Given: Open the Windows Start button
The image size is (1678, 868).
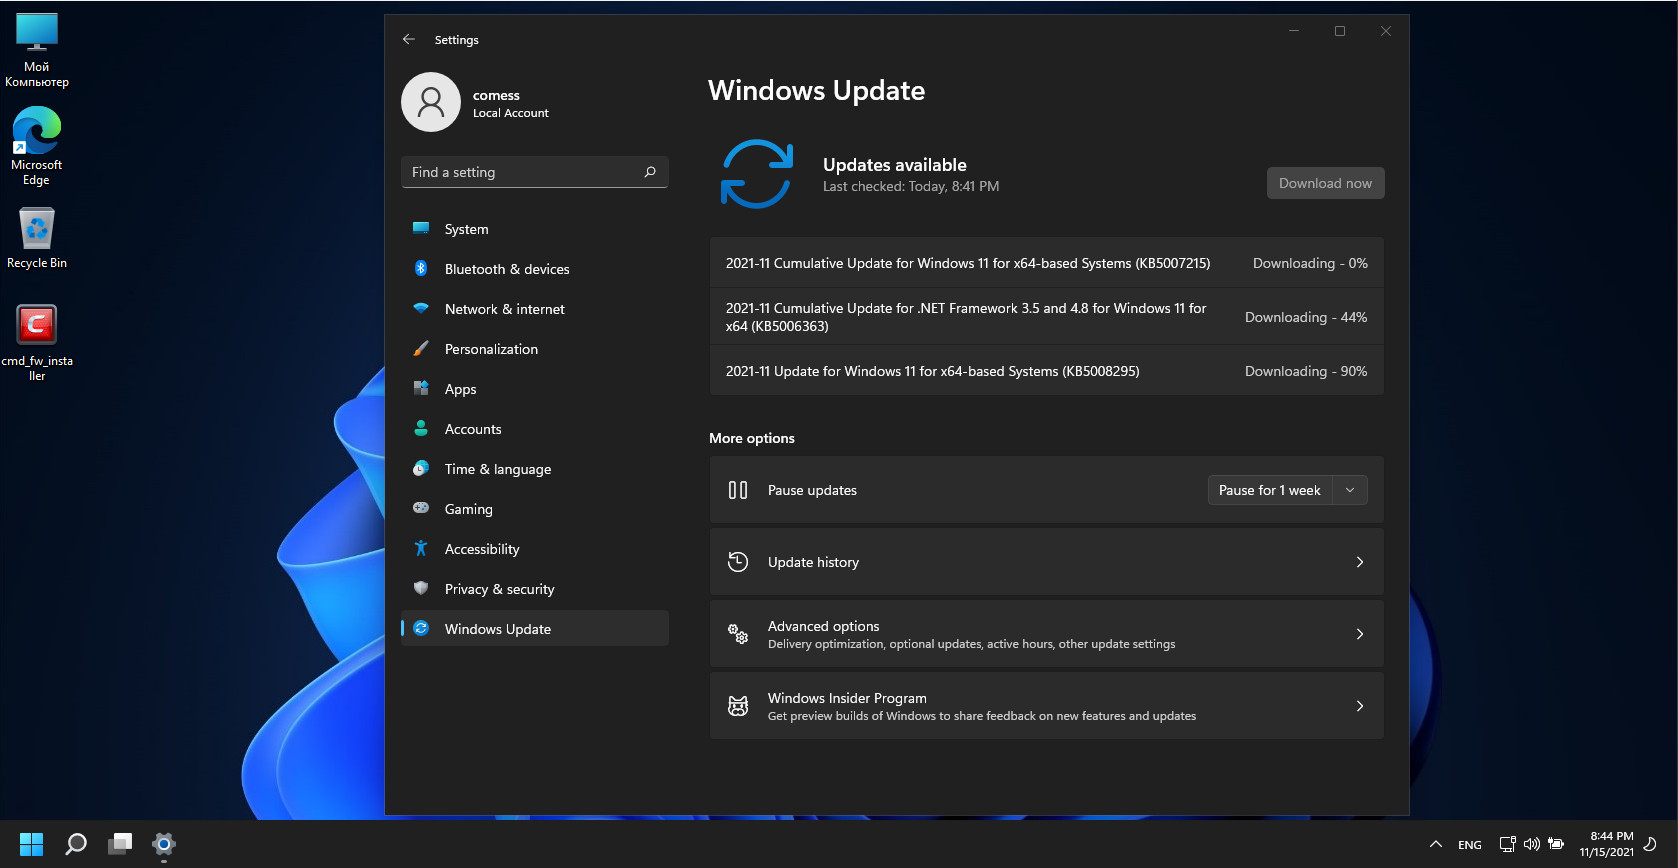Looking at the screenshot, I should [32, 844].
